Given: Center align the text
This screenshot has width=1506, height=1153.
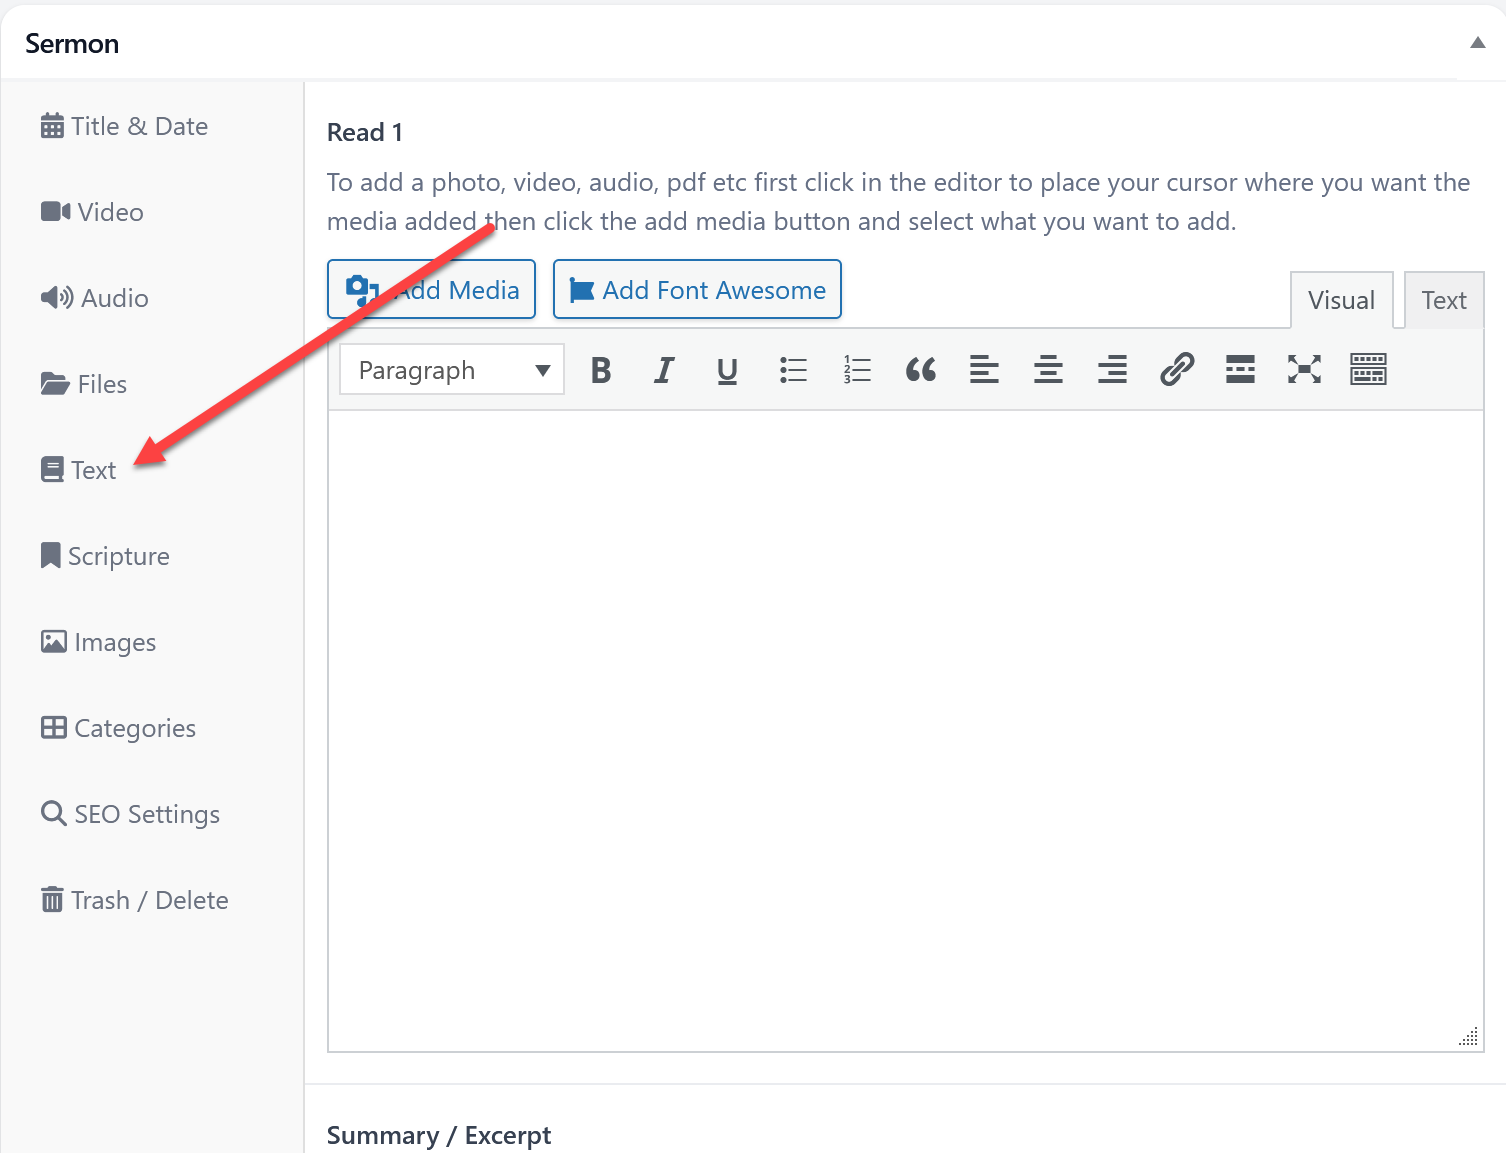Looking at the screenshot, I should pos(1048,370).
